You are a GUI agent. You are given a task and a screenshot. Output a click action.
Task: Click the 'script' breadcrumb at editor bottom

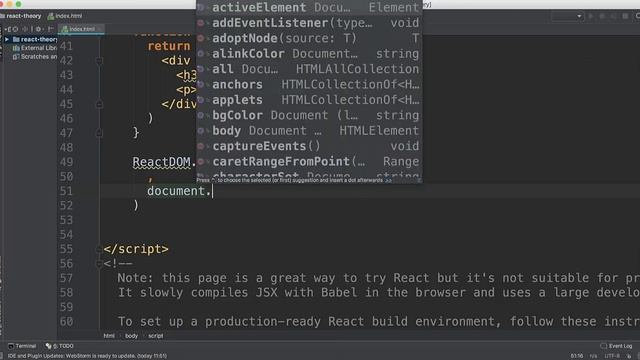[x=156, y=336]
